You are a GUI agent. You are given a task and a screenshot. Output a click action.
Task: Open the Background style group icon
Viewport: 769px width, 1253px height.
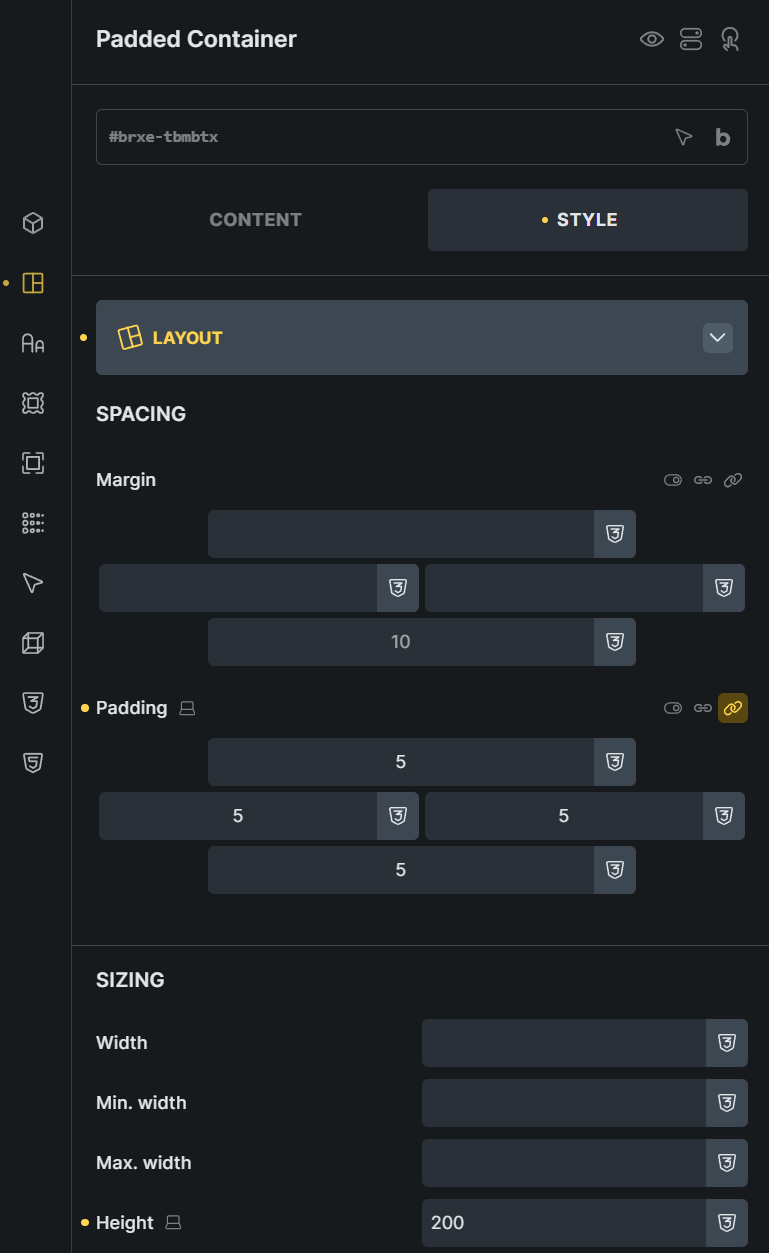pyautogui.click(x=33, y=403)
